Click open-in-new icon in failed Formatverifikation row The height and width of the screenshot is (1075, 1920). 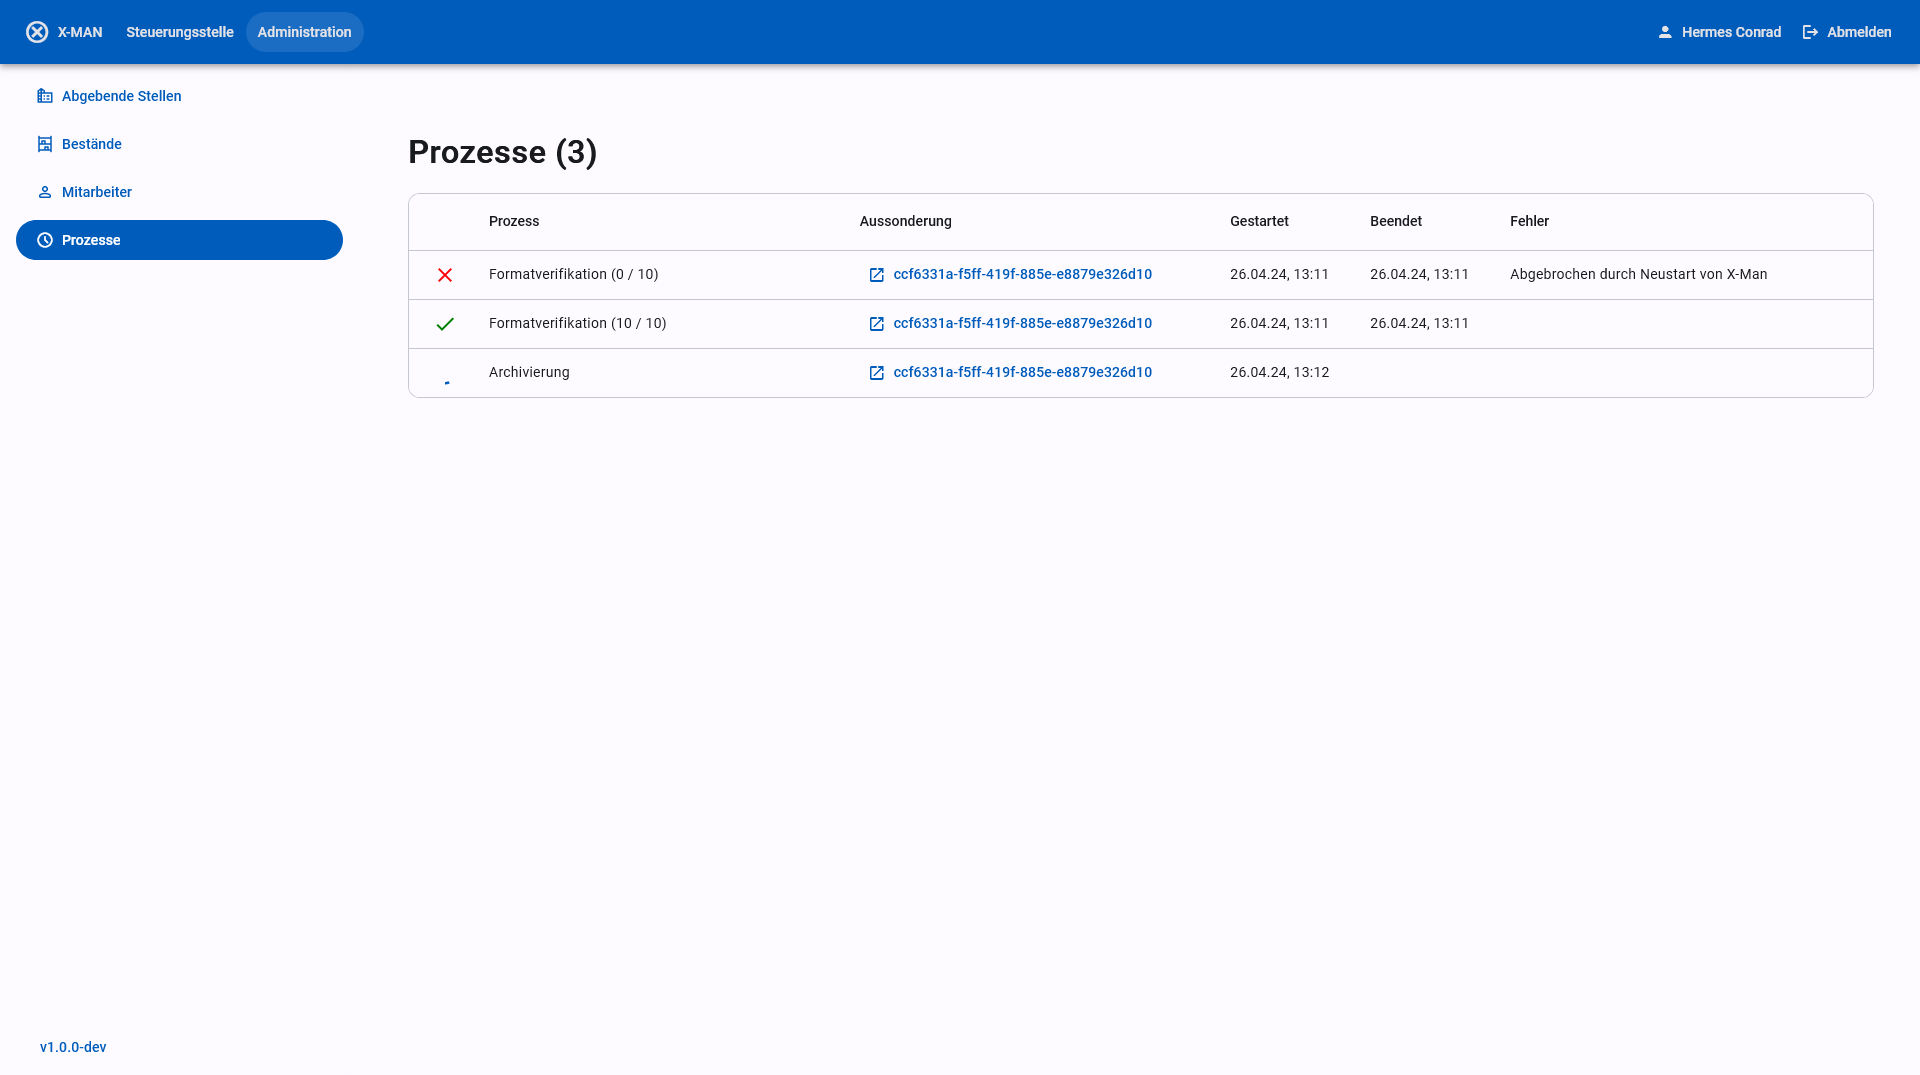coord(877,275)
